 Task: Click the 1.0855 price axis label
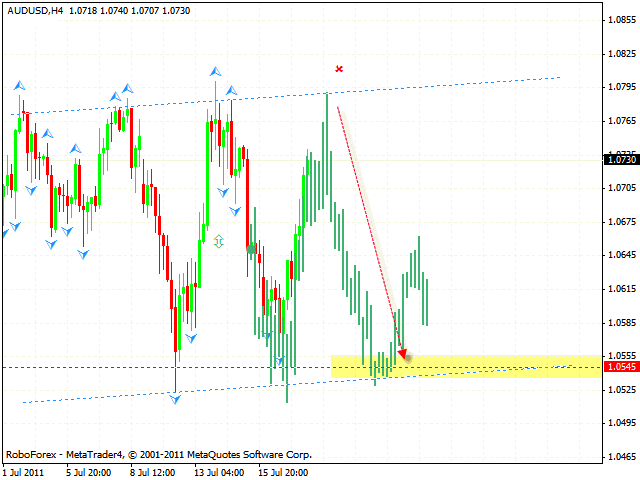621,19
